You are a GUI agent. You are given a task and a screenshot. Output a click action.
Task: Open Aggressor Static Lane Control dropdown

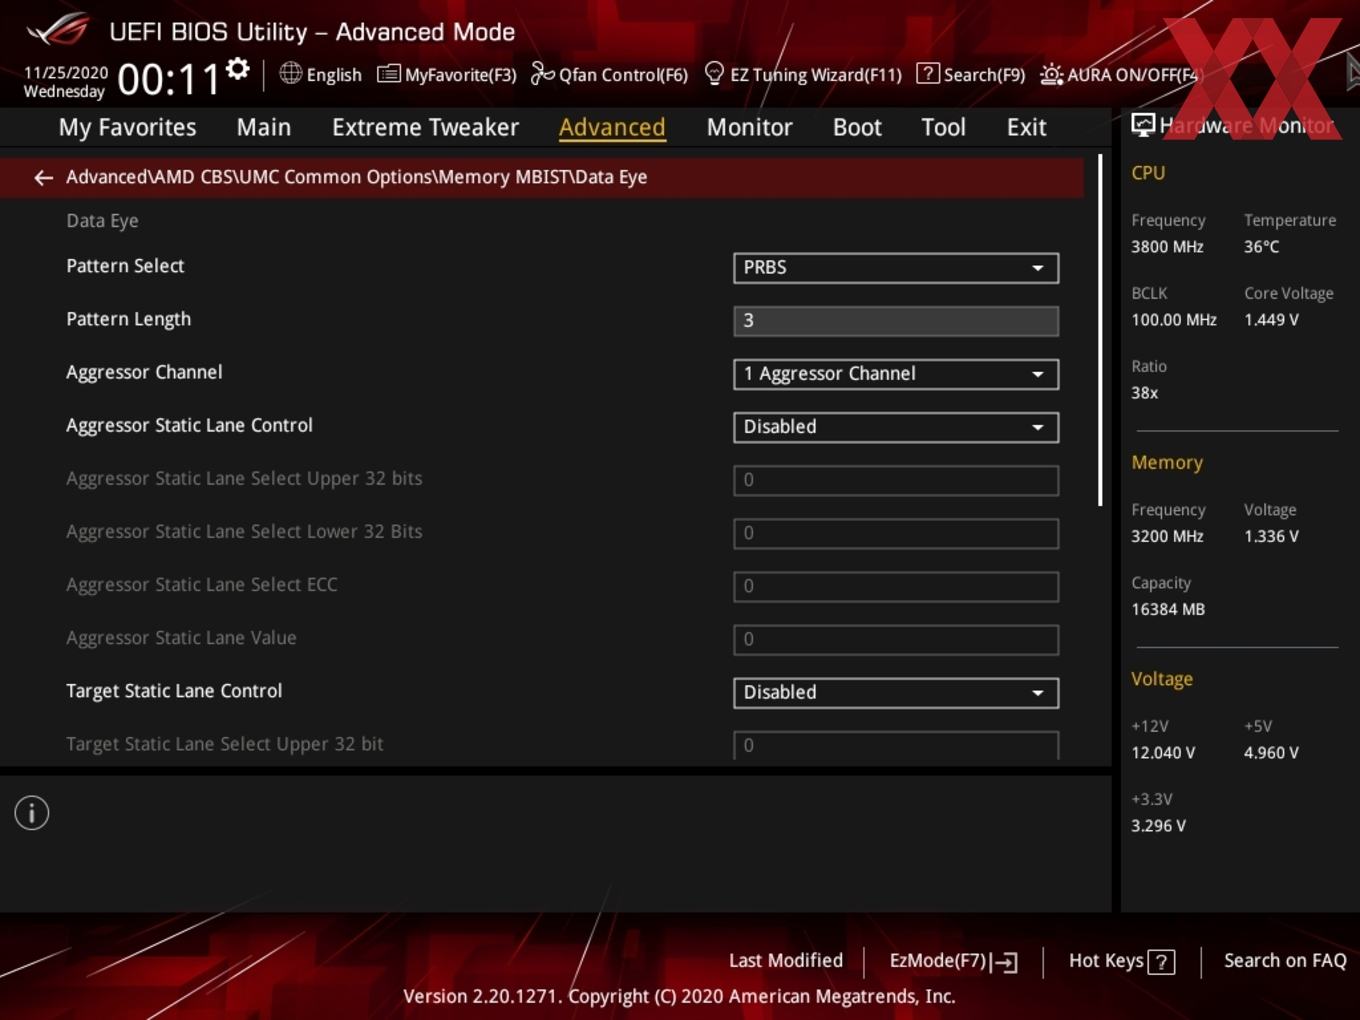tap(896, 427)
